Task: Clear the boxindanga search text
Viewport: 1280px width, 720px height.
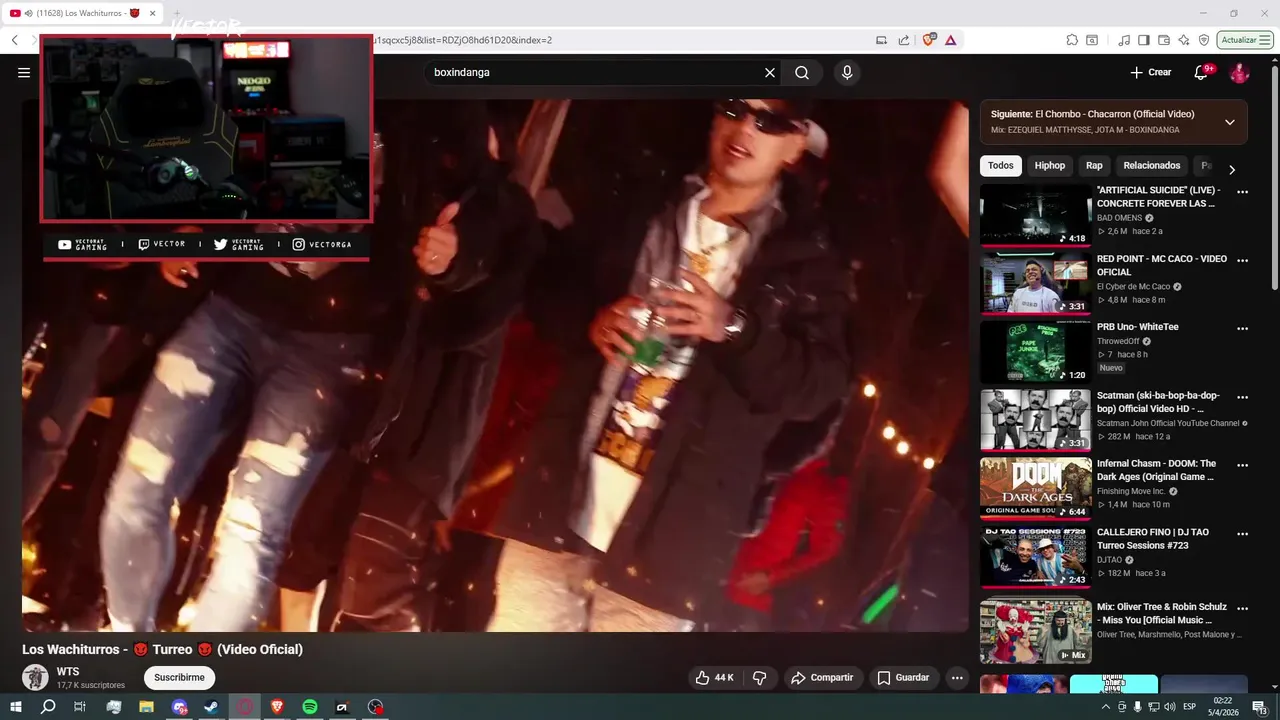Action: pyautogui.click(x=770, y=73)
